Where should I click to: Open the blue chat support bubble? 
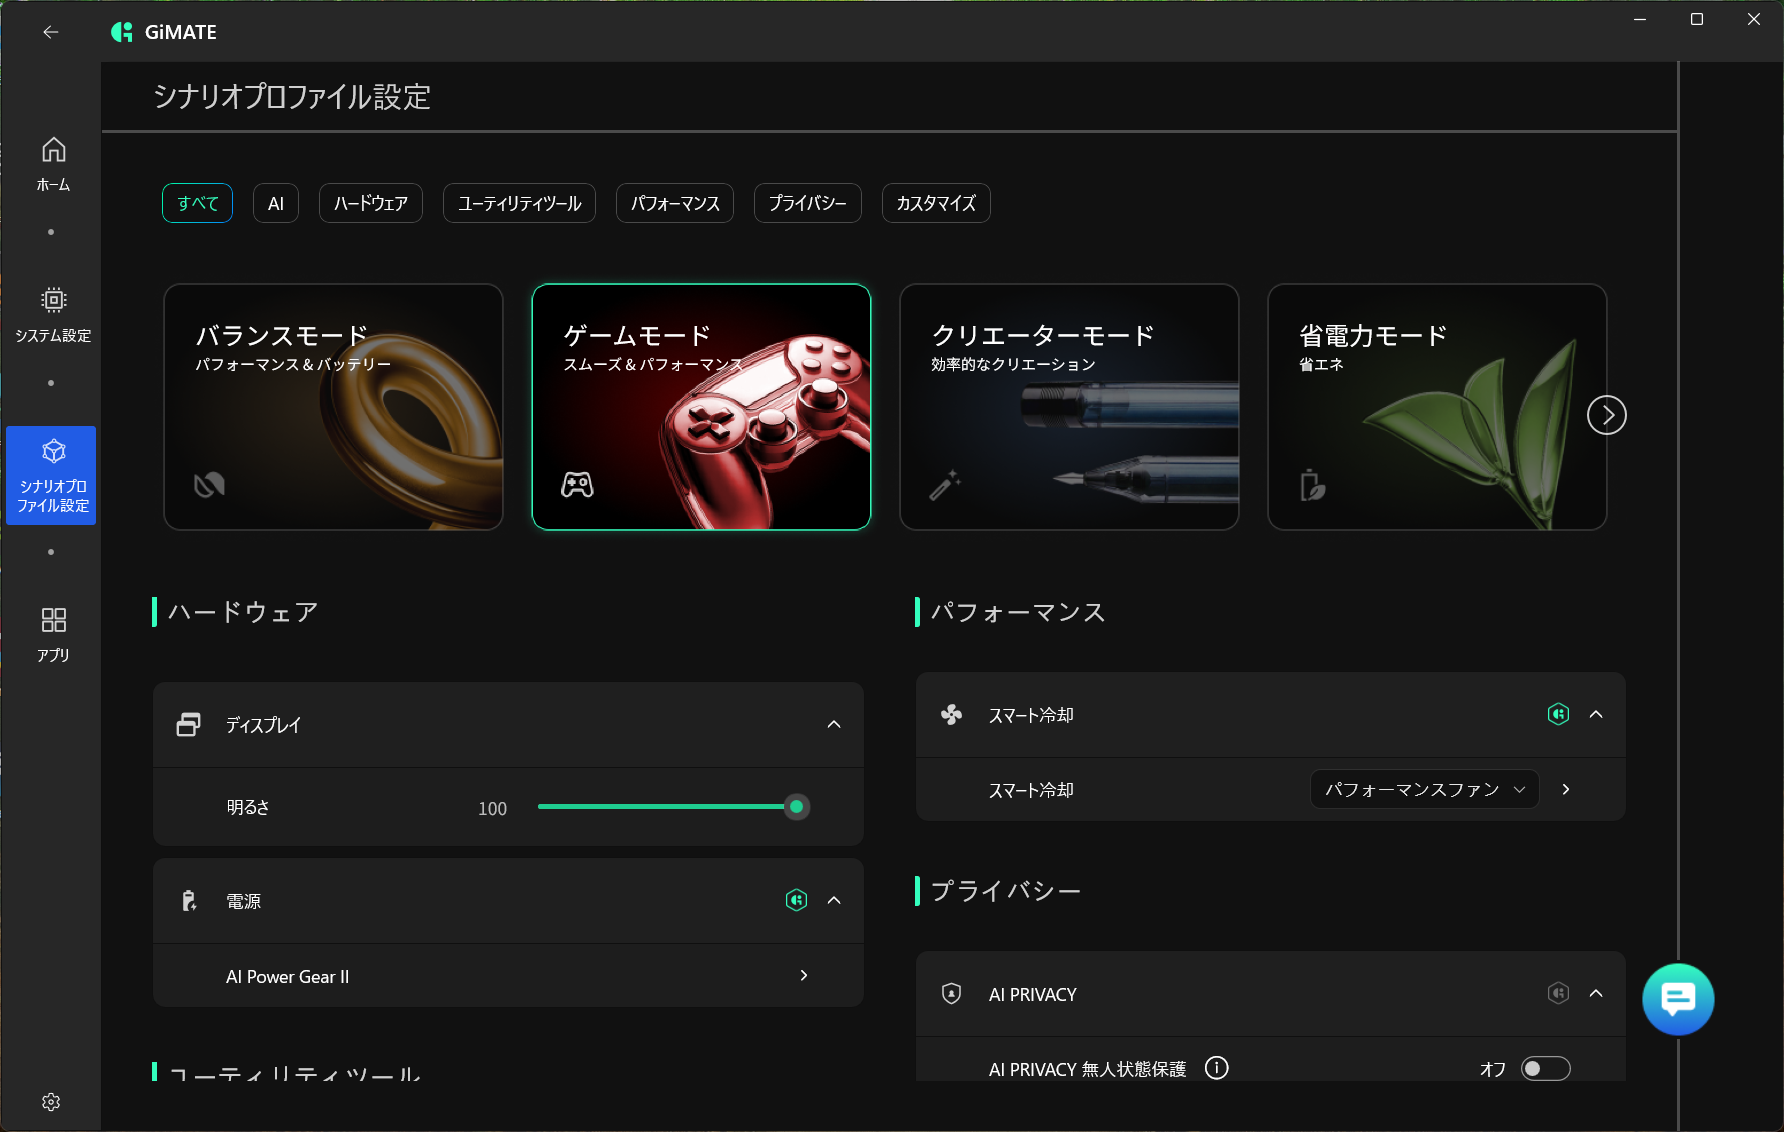[x=1678, y=999]
